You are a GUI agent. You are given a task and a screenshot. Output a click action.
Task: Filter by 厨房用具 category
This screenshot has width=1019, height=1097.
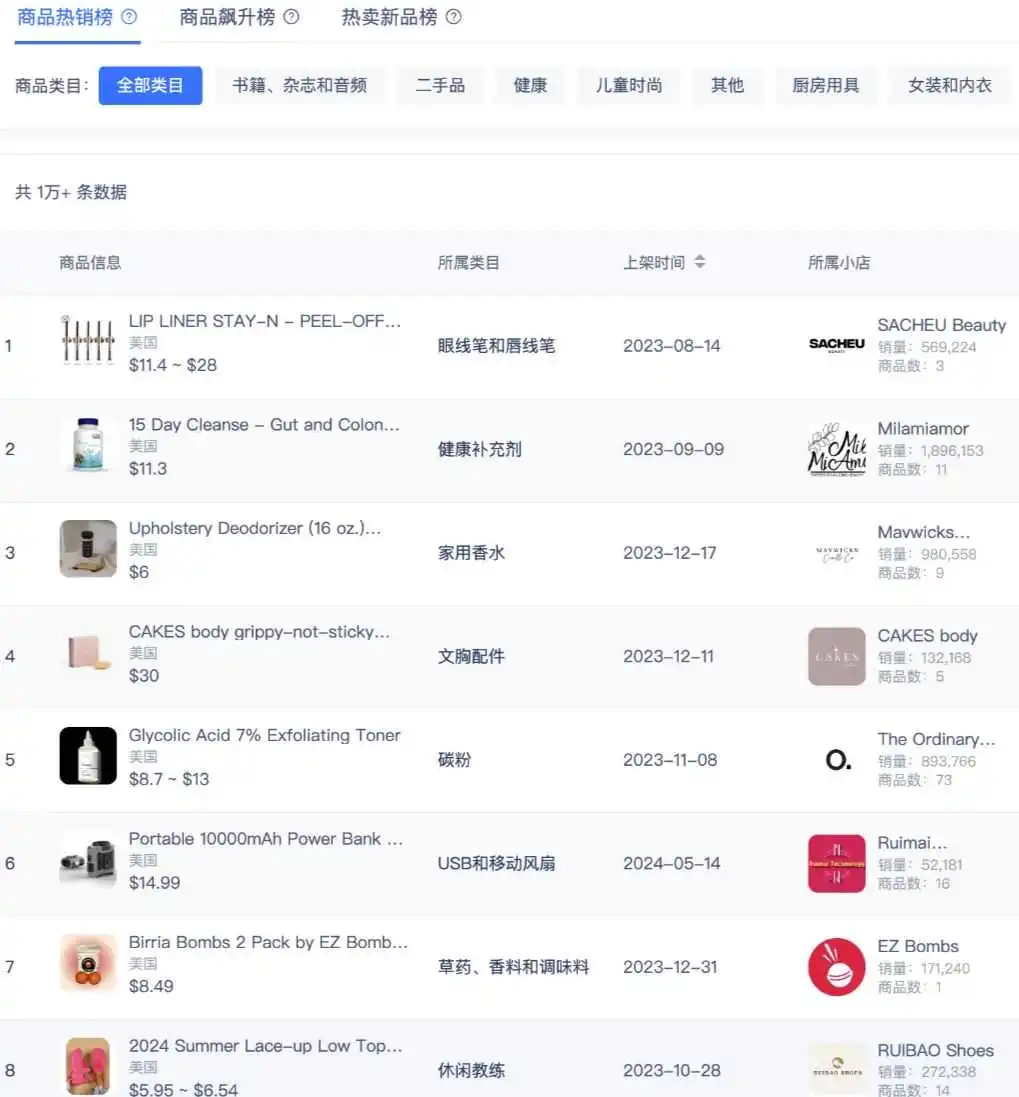[825, 85]
